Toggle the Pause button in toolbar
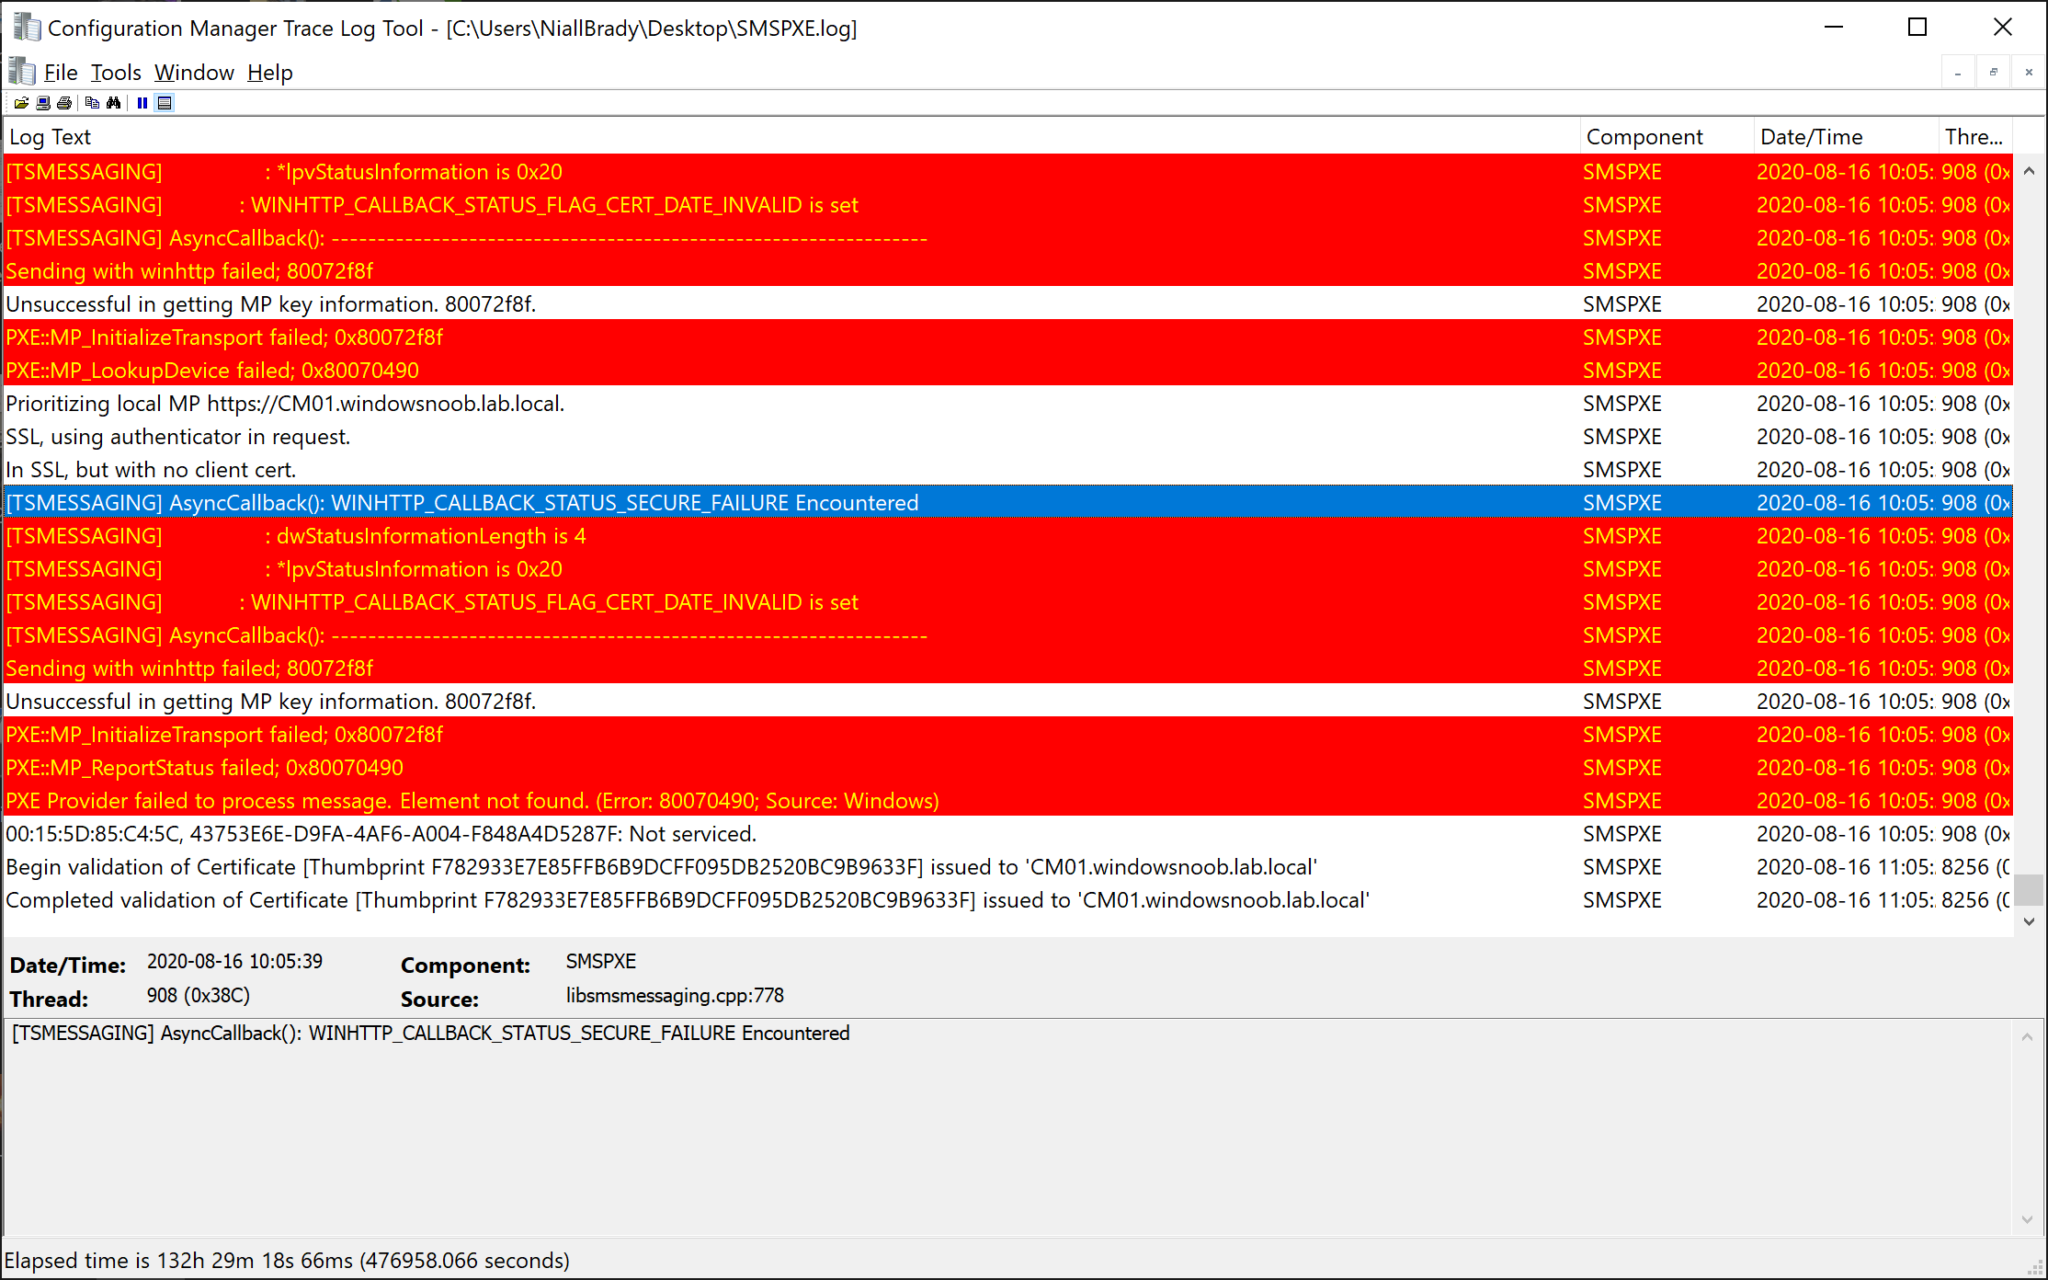The height and width of the screenshot is (1280, 2048). click(x=142, y=103)
